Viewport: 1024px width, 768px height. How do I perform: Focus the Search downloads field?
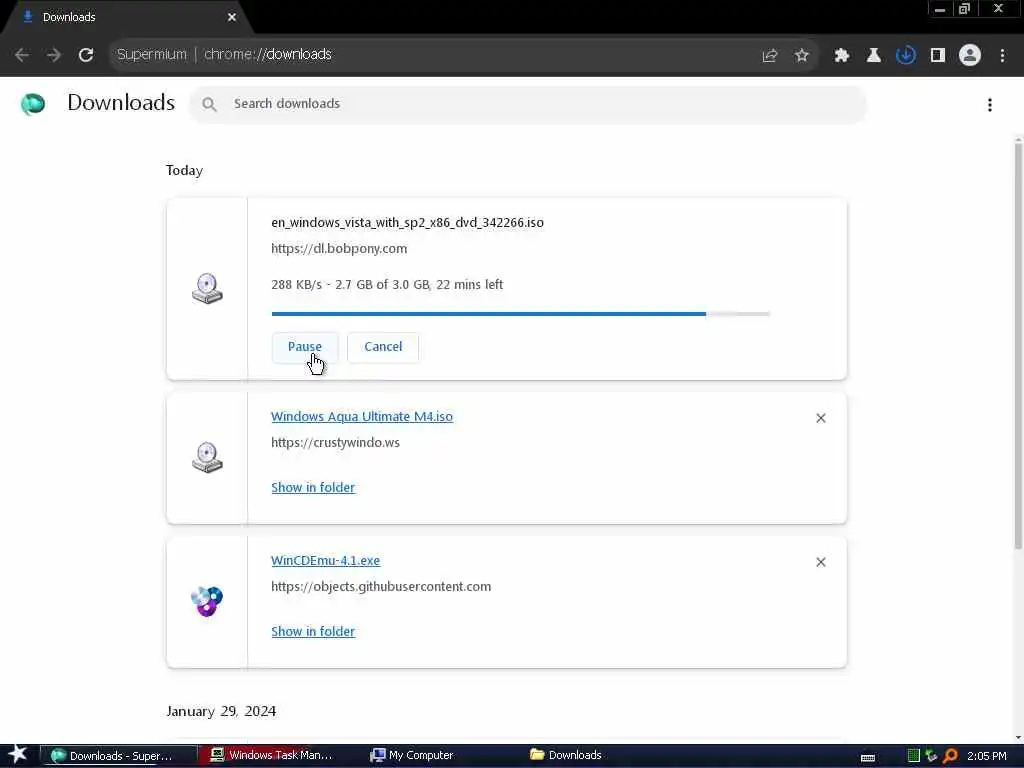coord(528,104)
